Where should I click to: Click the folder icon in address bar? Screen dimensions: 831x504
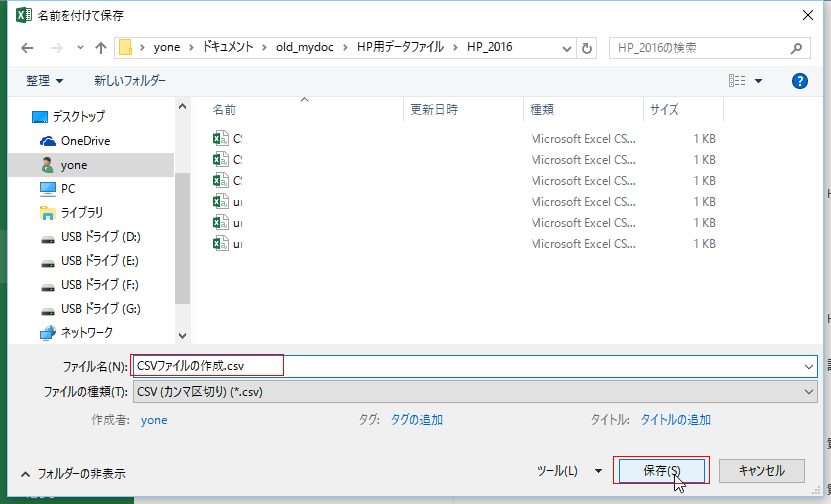[x=125, y=47]
